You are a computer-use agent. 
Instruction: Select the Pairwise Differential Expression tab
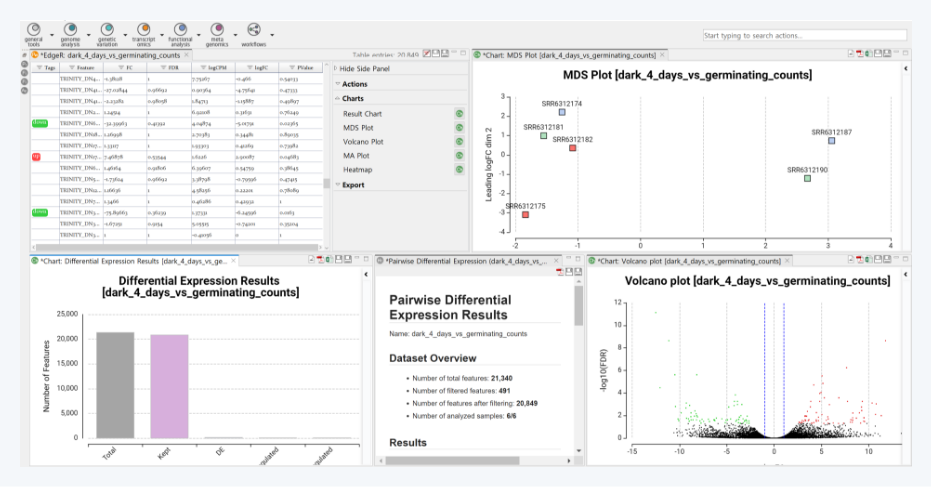tap(466, 261)
